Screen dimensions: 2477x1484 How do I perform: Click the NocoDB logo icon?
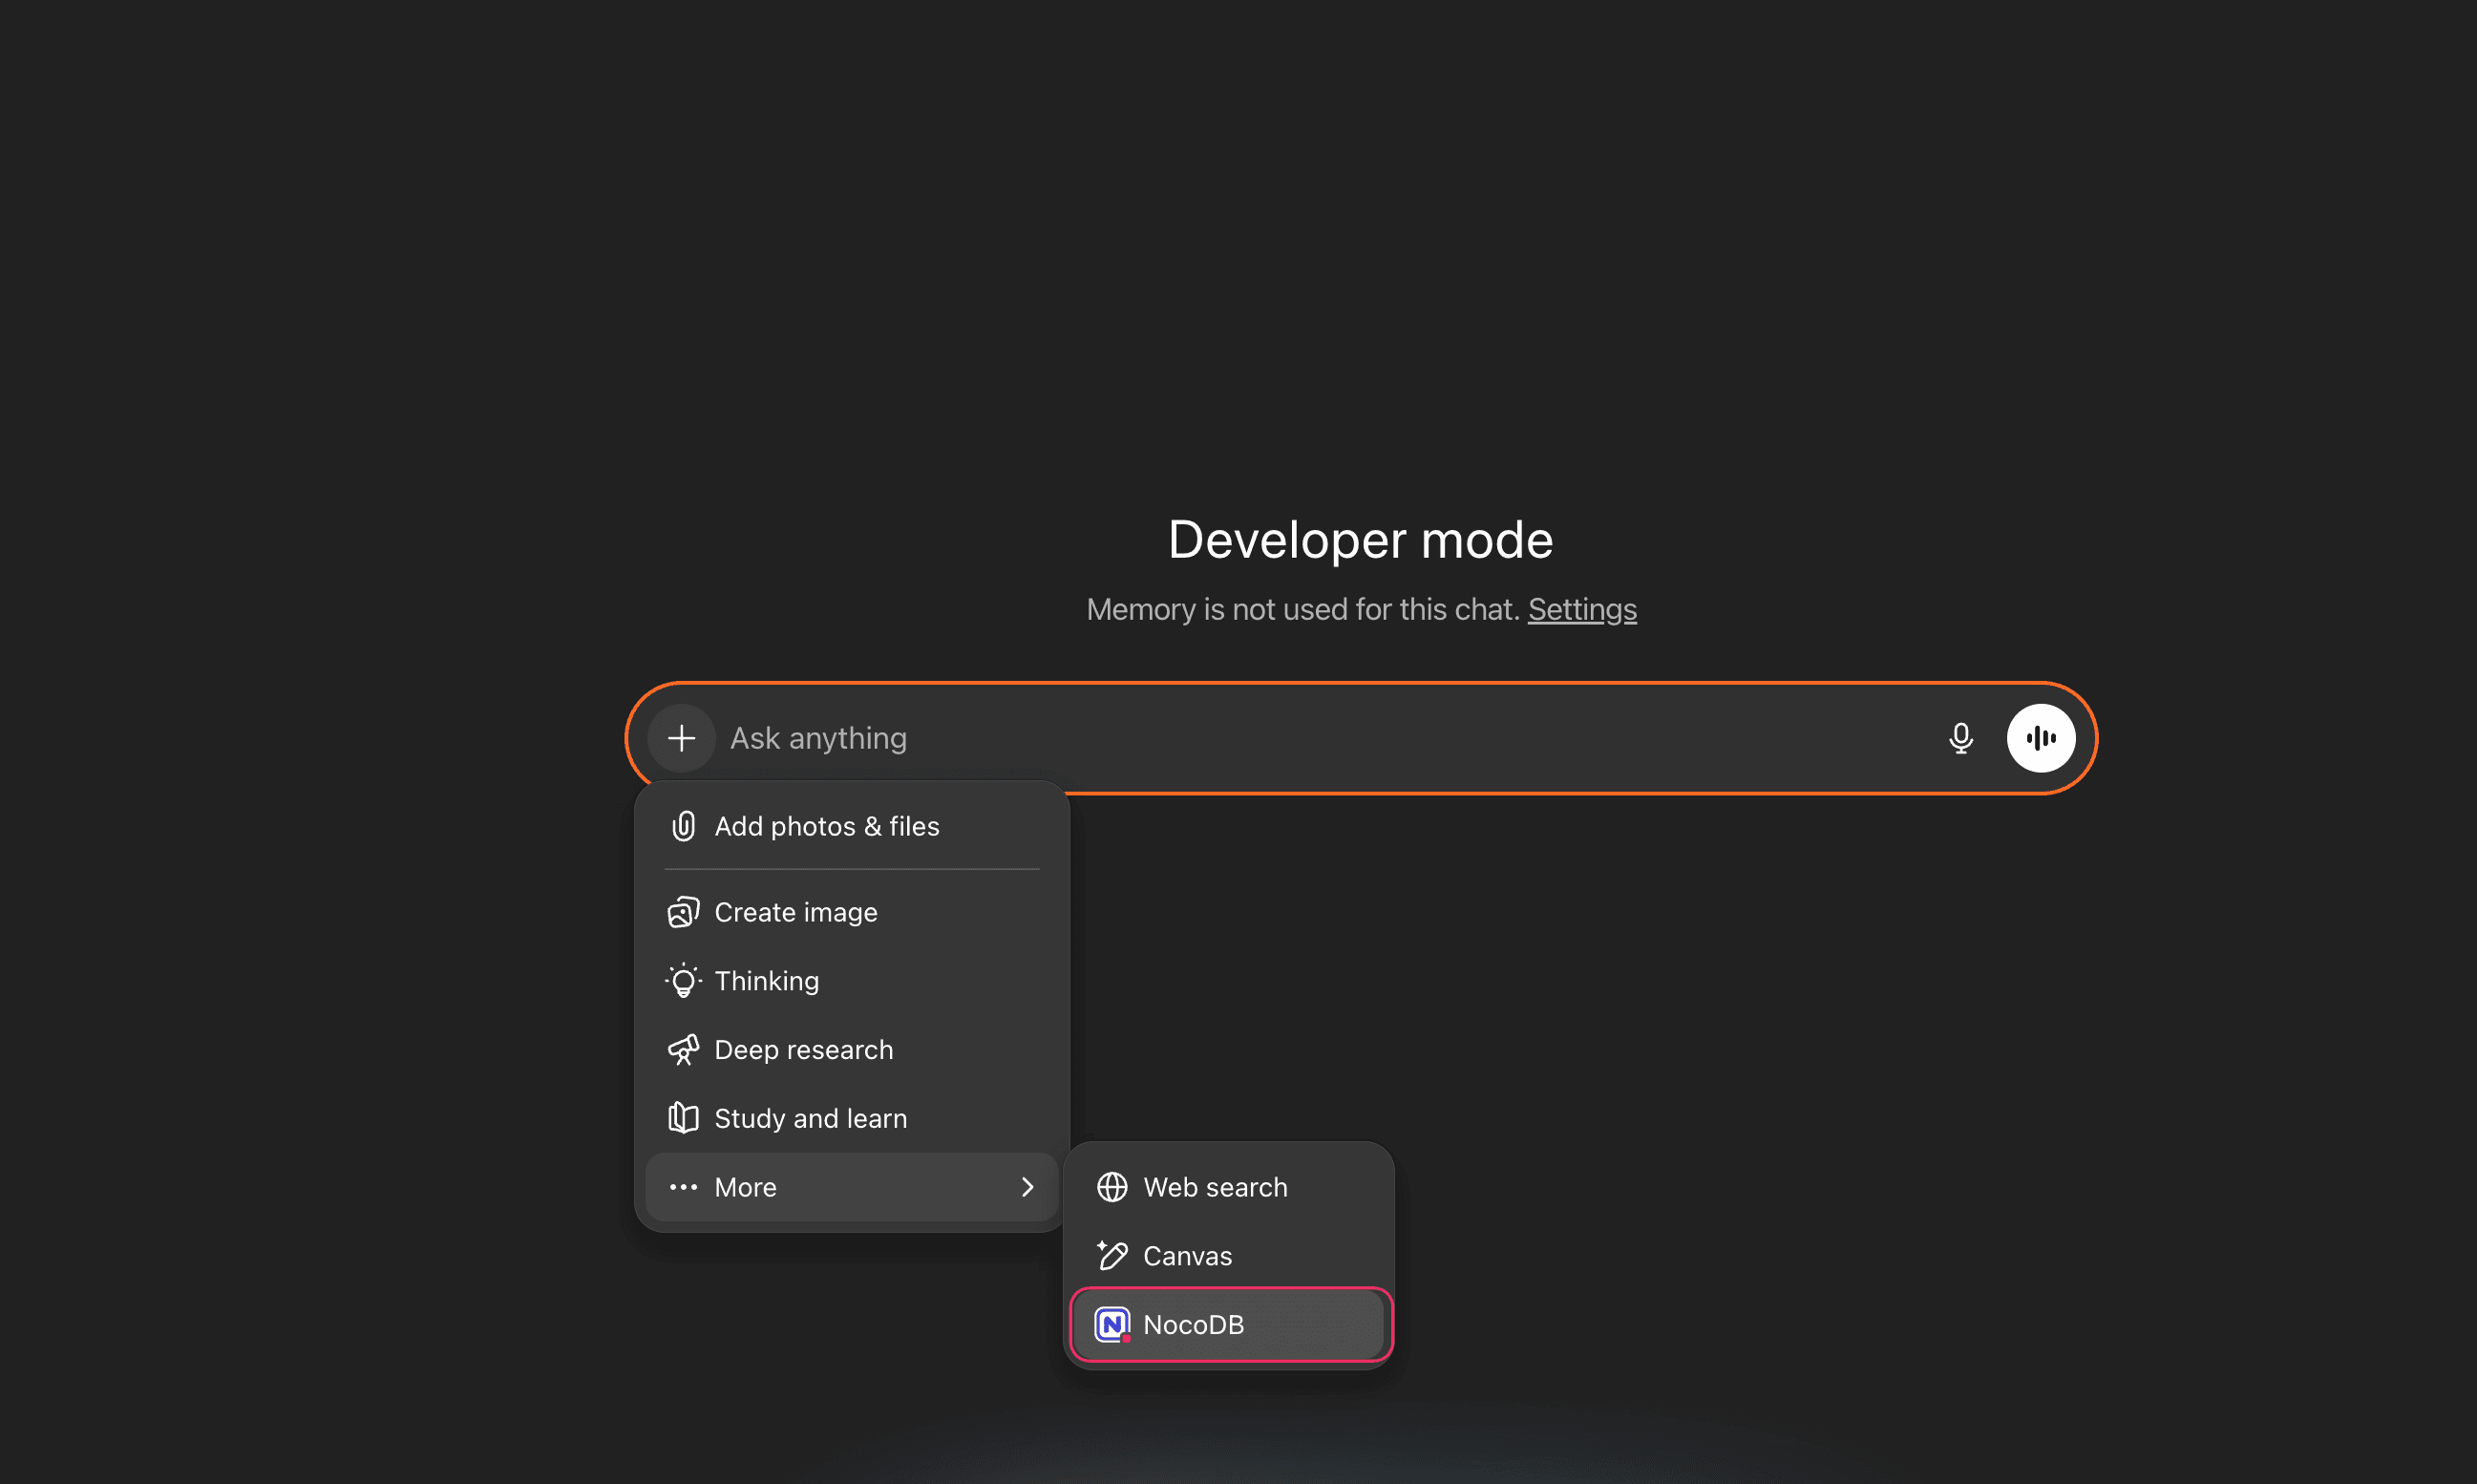tap(1112, 1325)
